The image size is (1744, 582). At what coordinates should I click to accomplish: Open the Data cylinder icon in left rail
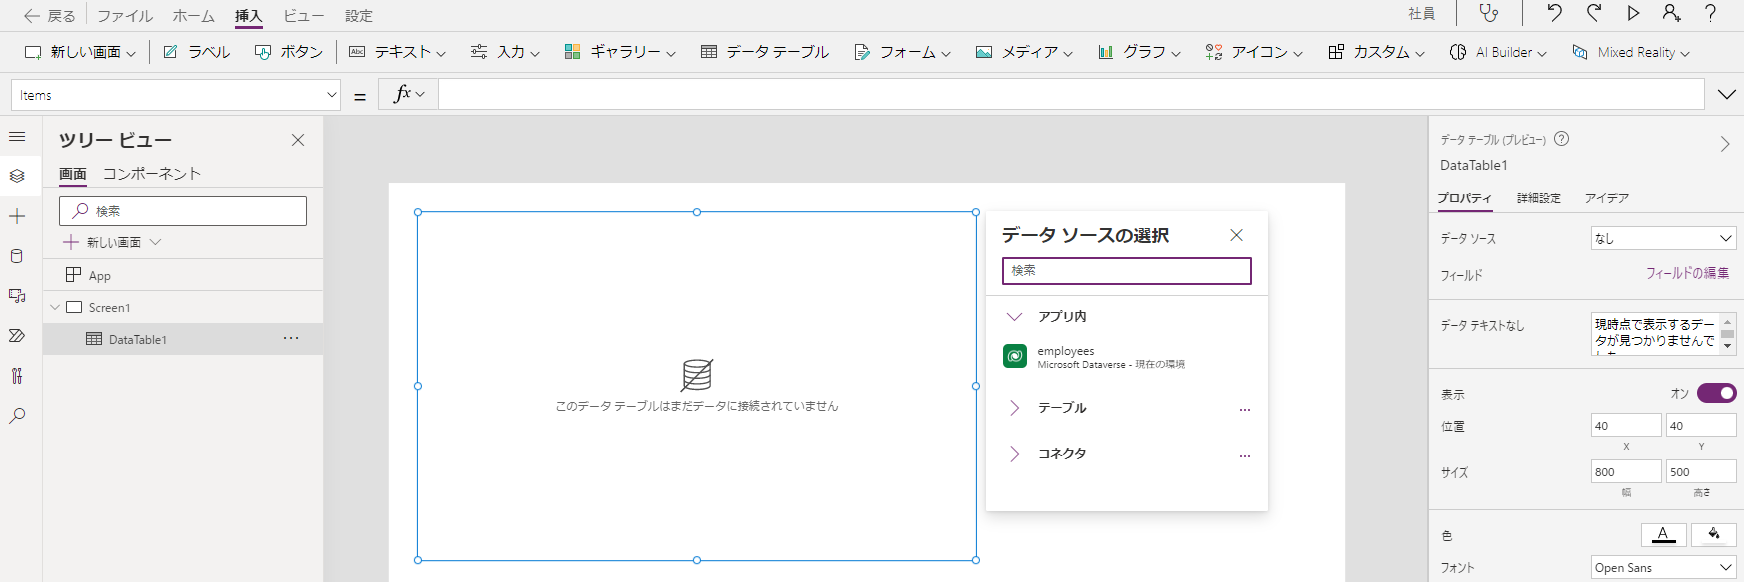[17, 256]
